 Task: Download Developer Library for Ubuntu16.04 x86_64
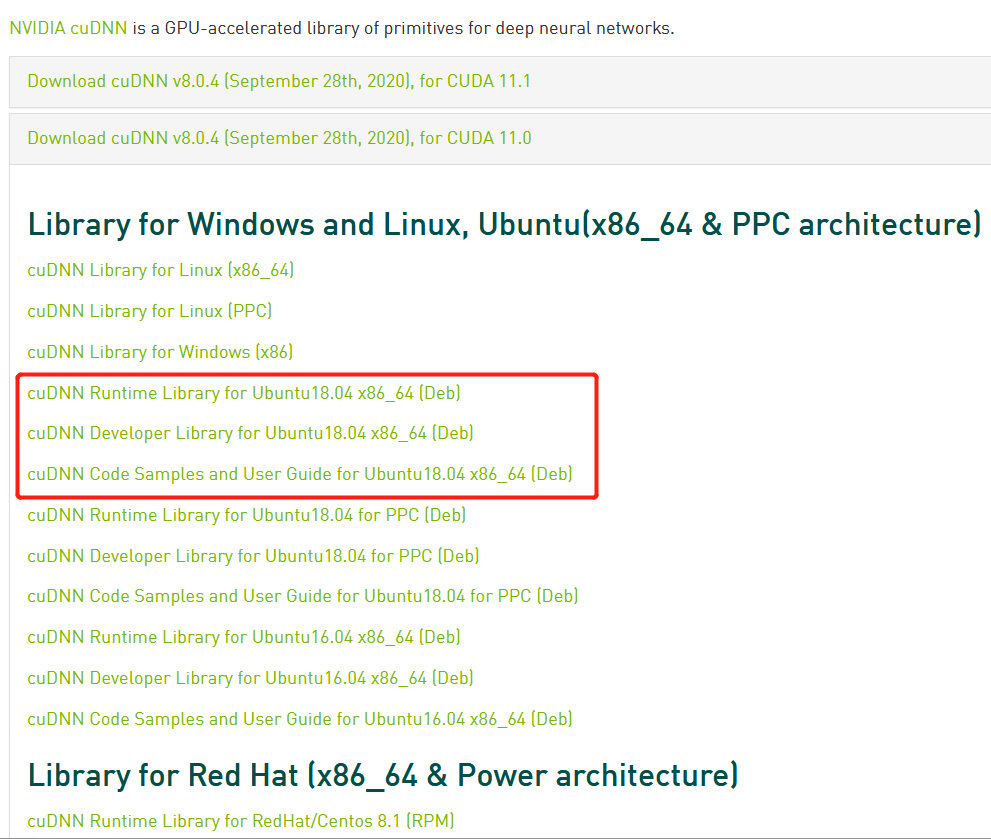point(251,678)
